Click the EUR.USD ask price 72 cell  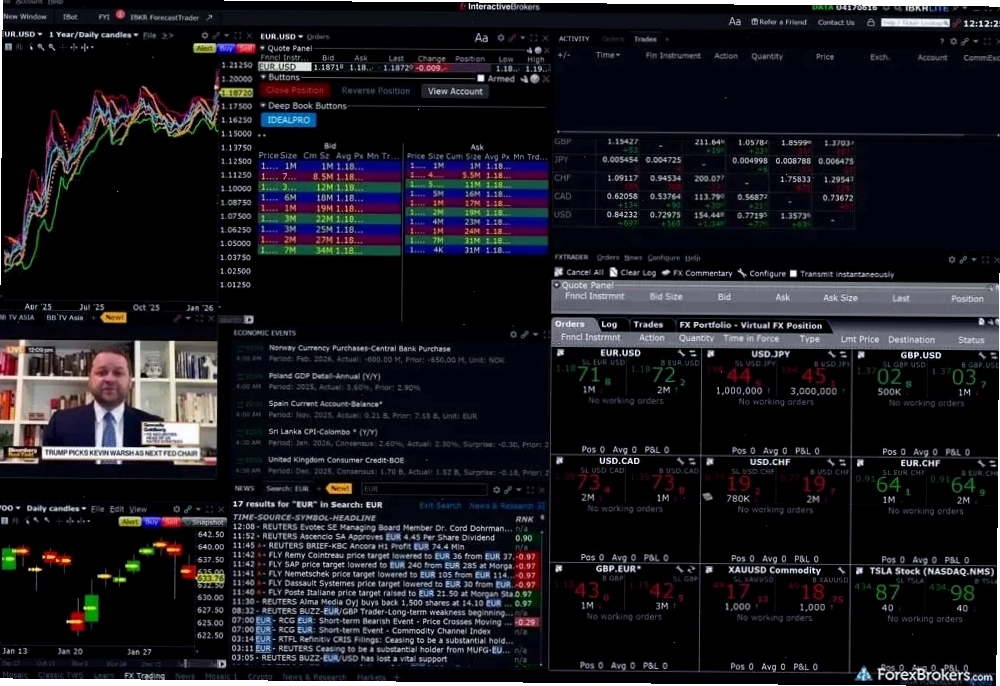pyautogui.click(x=663, y=376)
